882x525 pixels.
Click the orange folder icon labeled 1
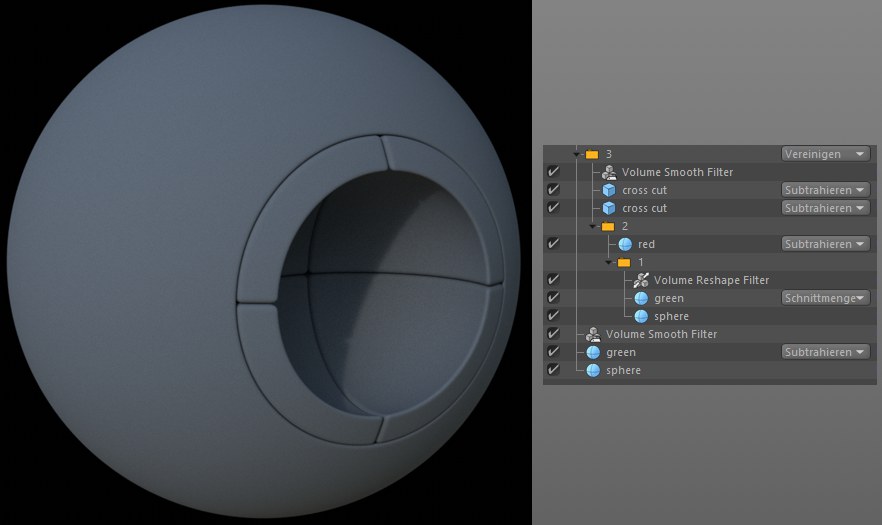coord(624,262)
